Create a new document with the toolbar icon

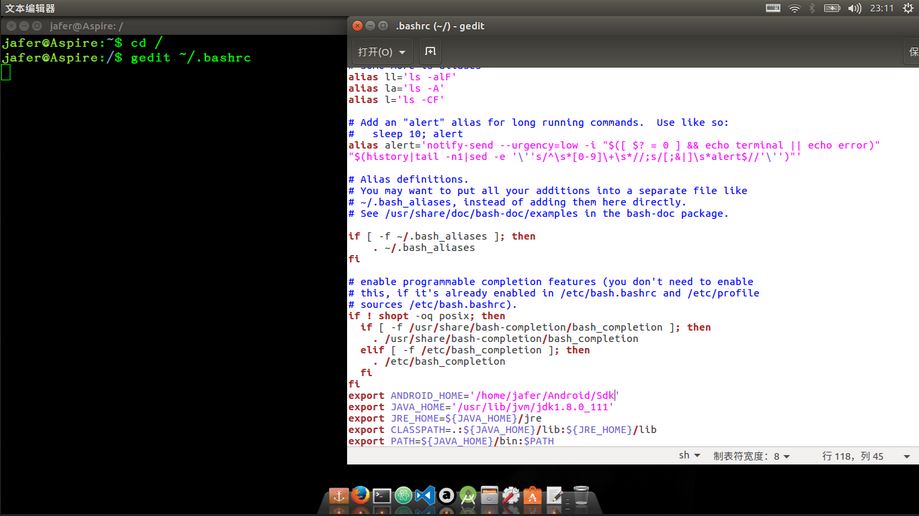430,52
